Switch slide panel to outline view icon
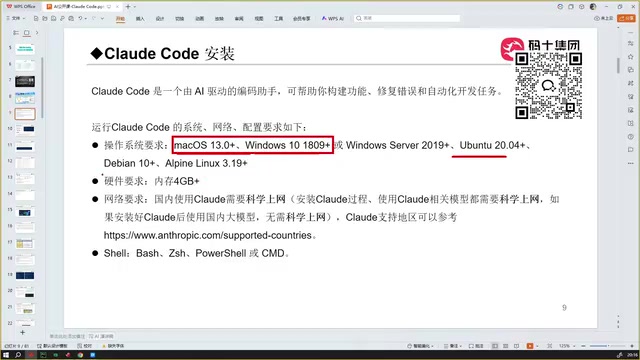The image size is (640, 360). [x=16, y=33]
